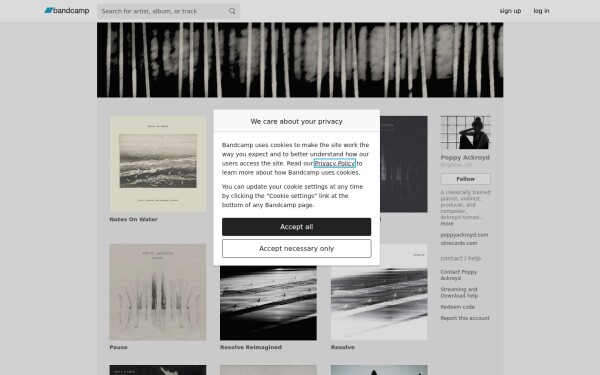Click Redeem code
600x375 pixels.
click(x=457, y=307)
